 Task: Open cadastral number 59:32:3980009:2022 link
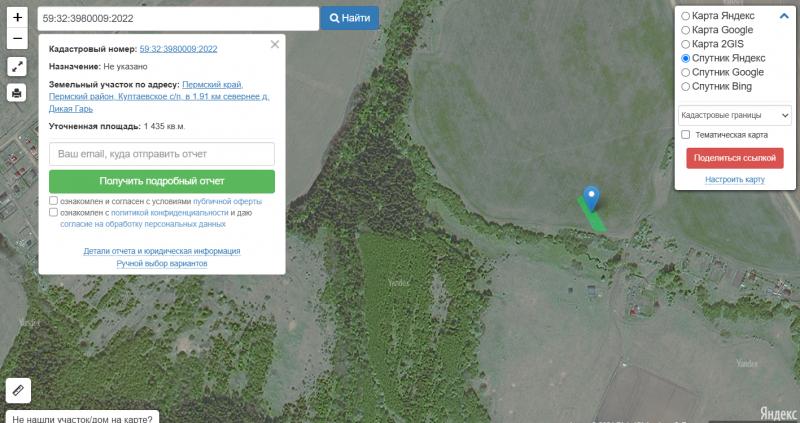point(179,48)
